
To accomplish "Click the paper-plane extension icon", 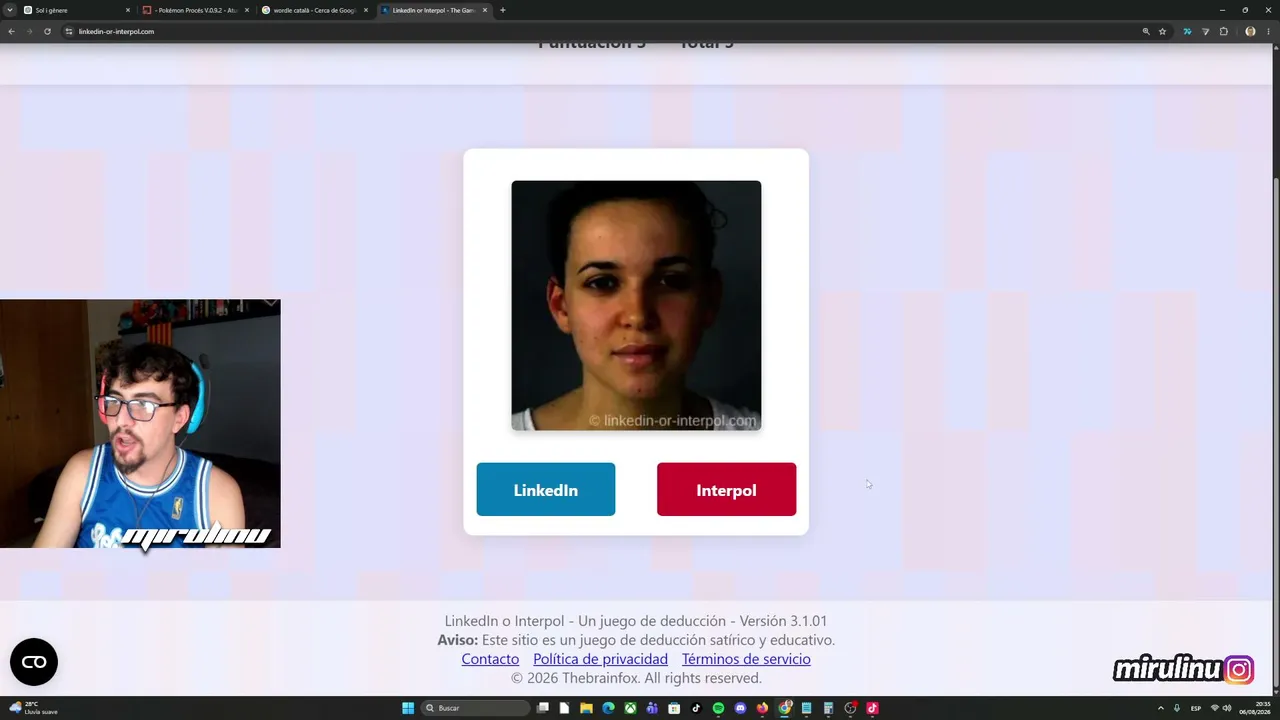I will [1205, 31].
